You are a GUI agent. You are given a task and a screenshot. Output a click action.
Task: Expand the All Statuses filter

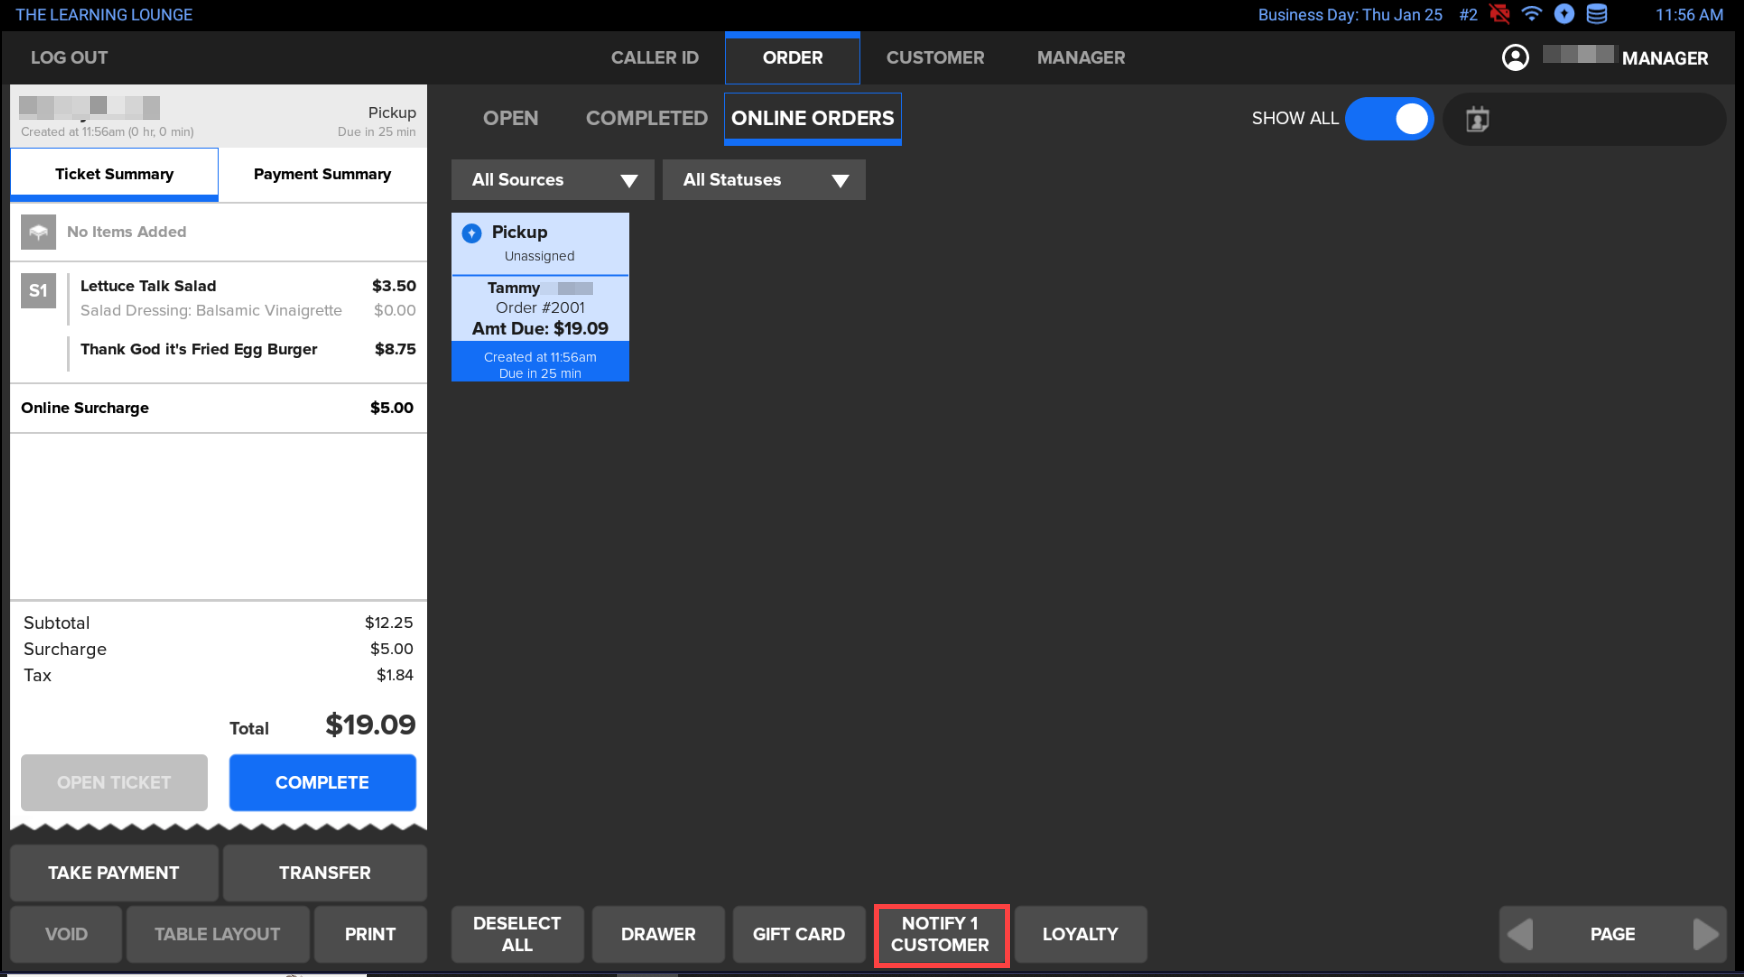[764, 180]
